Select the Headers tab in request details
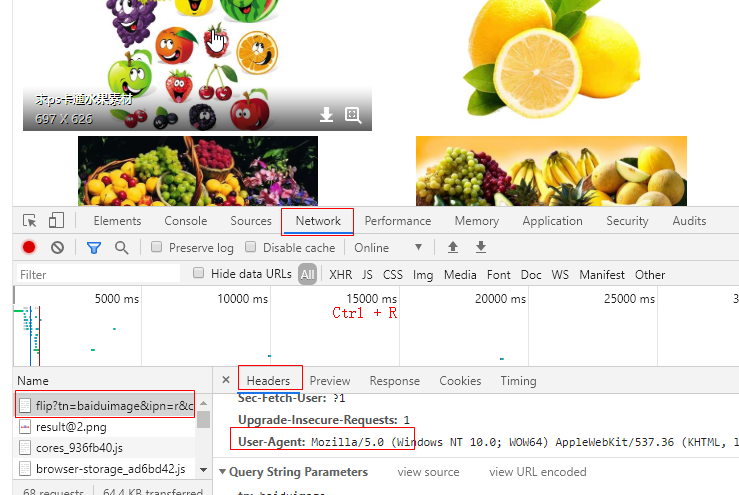This screenshot has width=739, height=495. (x=268, y=381)
